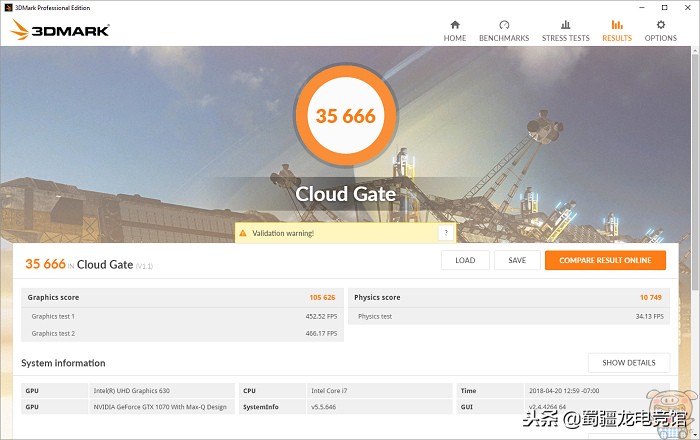The height and width of the screenshot is (440, 700).
Task: Open the validation warning question-mark help
Action: pos(446,232)
